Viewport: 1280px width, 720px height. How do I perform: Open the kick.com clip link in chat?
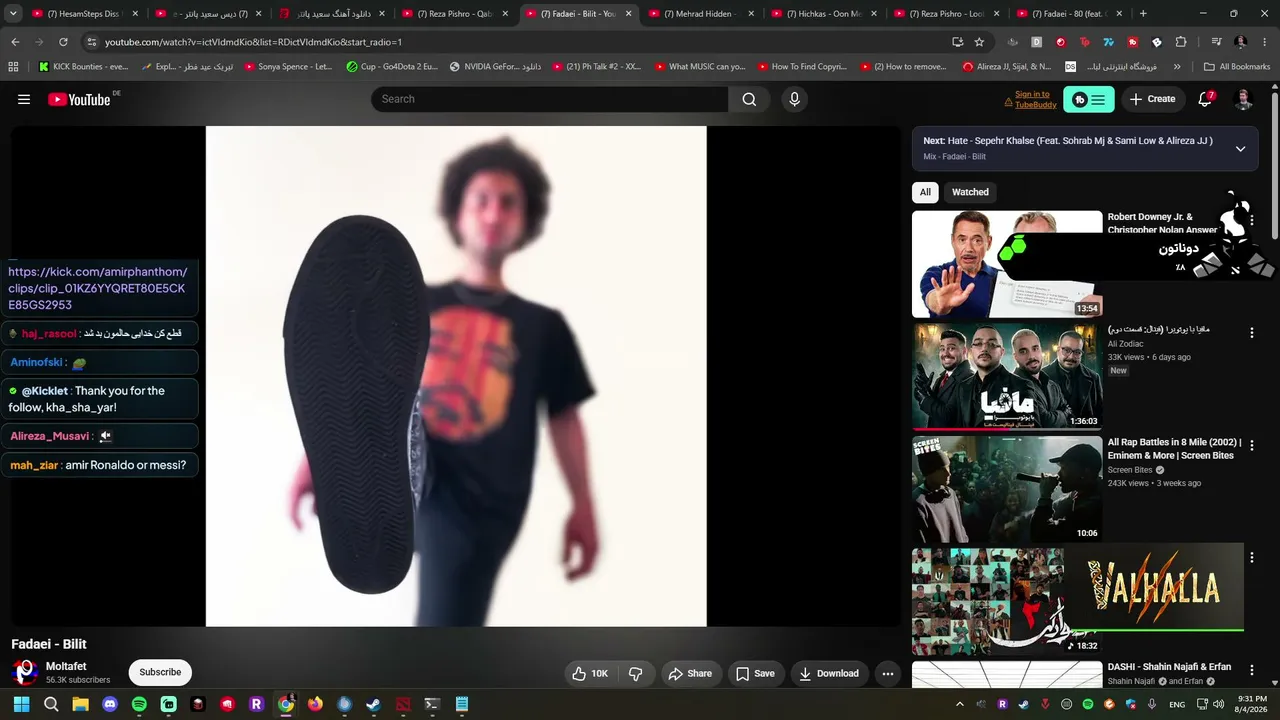(97, 288)
